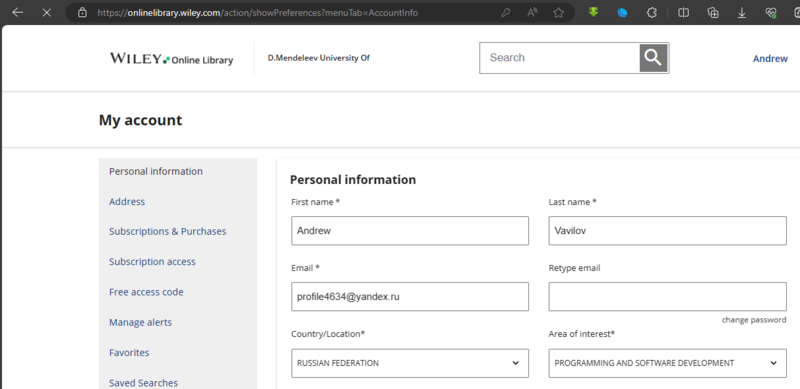The width and height of the screenshot is (800, 389).
Task: Stop page loading with the X button
Action: pos(46,12)
